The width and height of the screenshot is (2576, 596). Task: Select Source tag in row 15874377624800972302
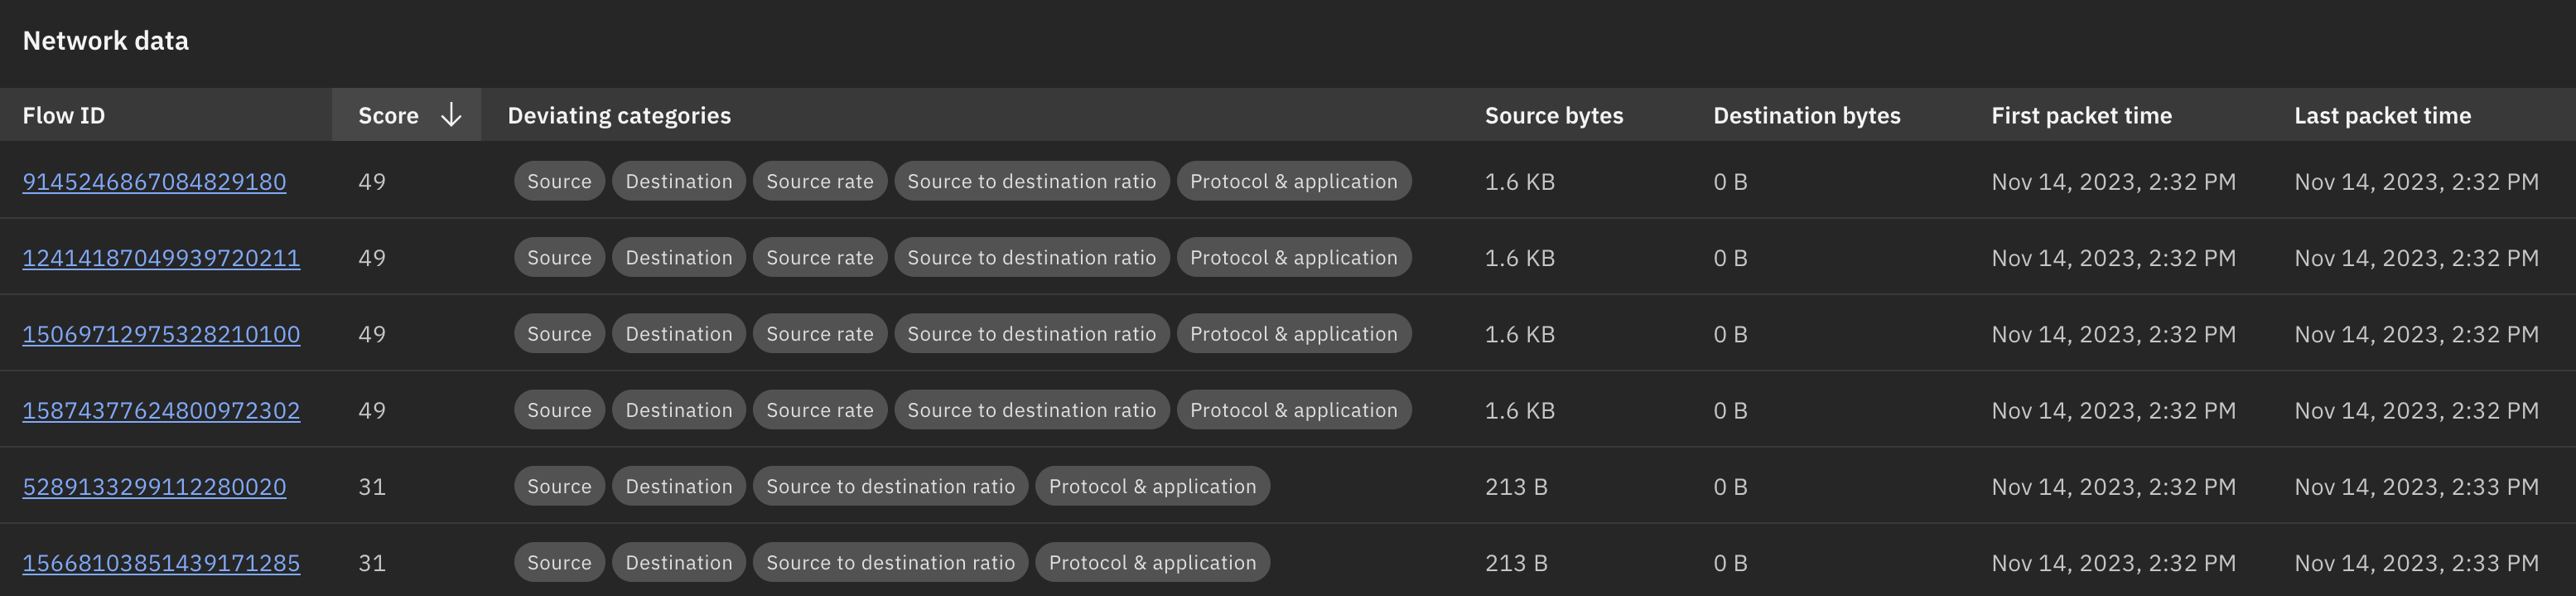pyautogui.click(x=559, y=410)
